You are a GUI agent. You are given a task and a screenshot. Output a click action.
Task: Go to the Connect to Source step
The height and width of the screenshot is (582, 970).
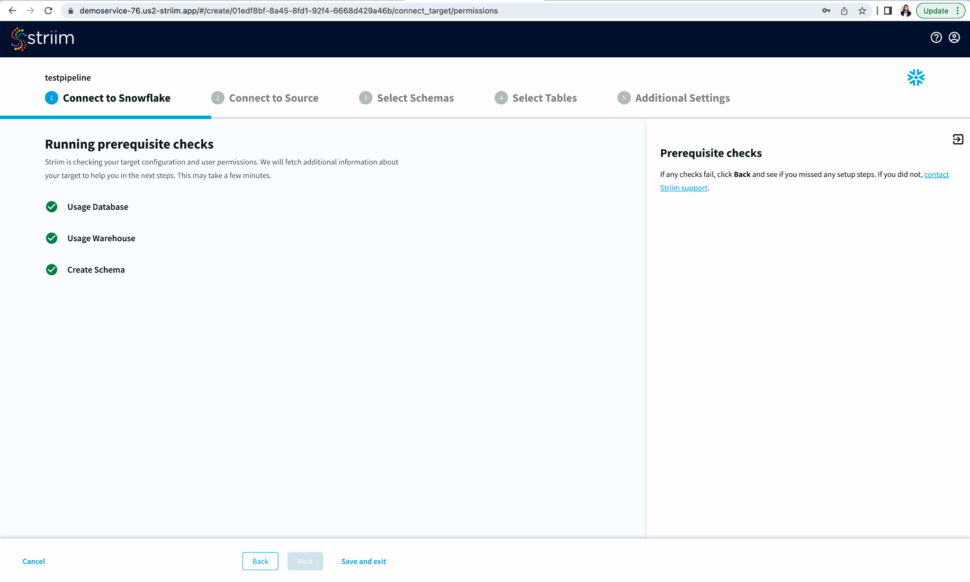(273, 98)
